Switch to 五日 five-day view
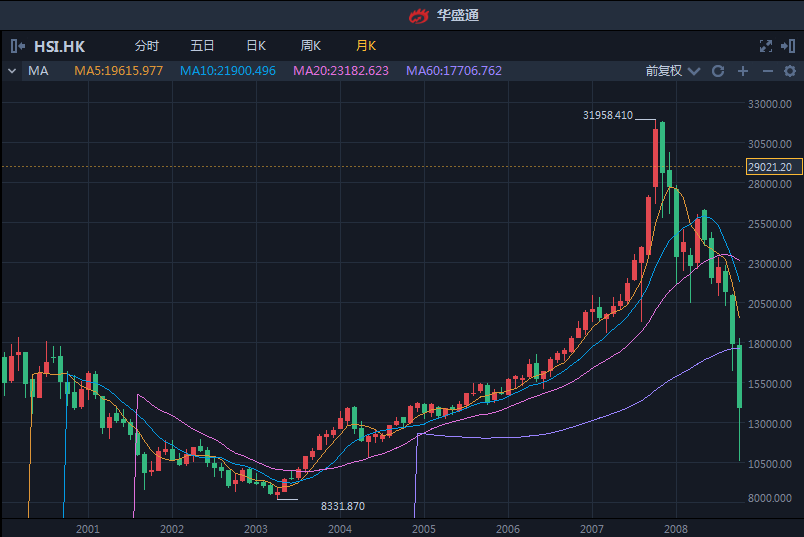This screenshot has height=537, width=804. coord(202,46)
